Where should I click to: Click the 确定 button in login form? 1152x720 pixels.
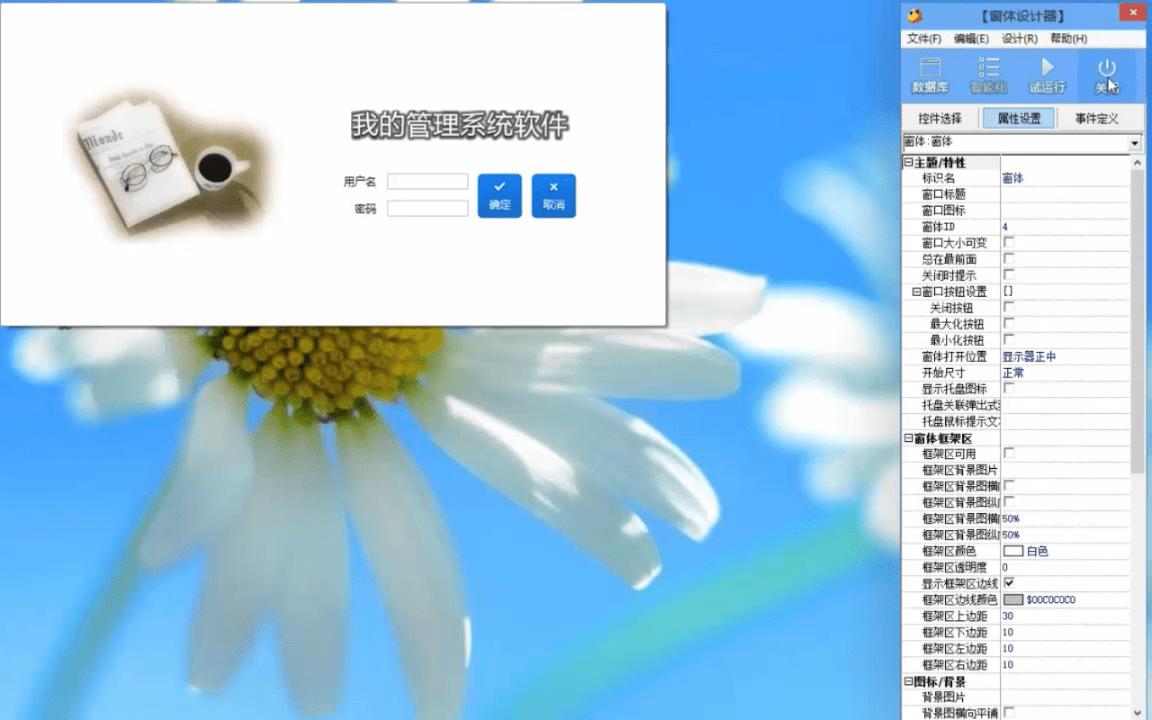[500, 195]
